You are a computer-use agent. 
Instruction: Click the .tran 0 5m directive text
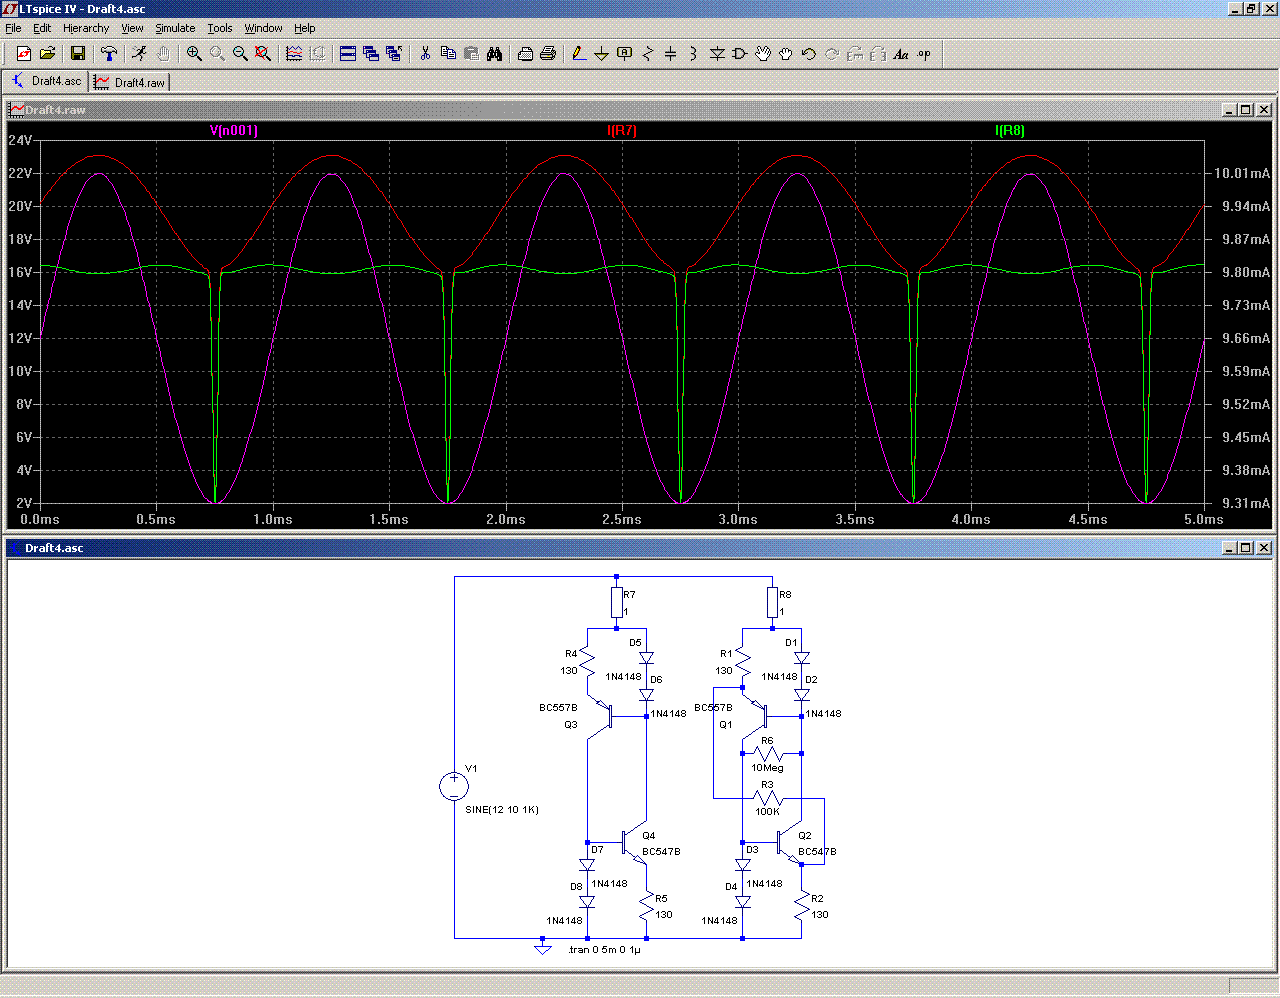coord(604,950)
